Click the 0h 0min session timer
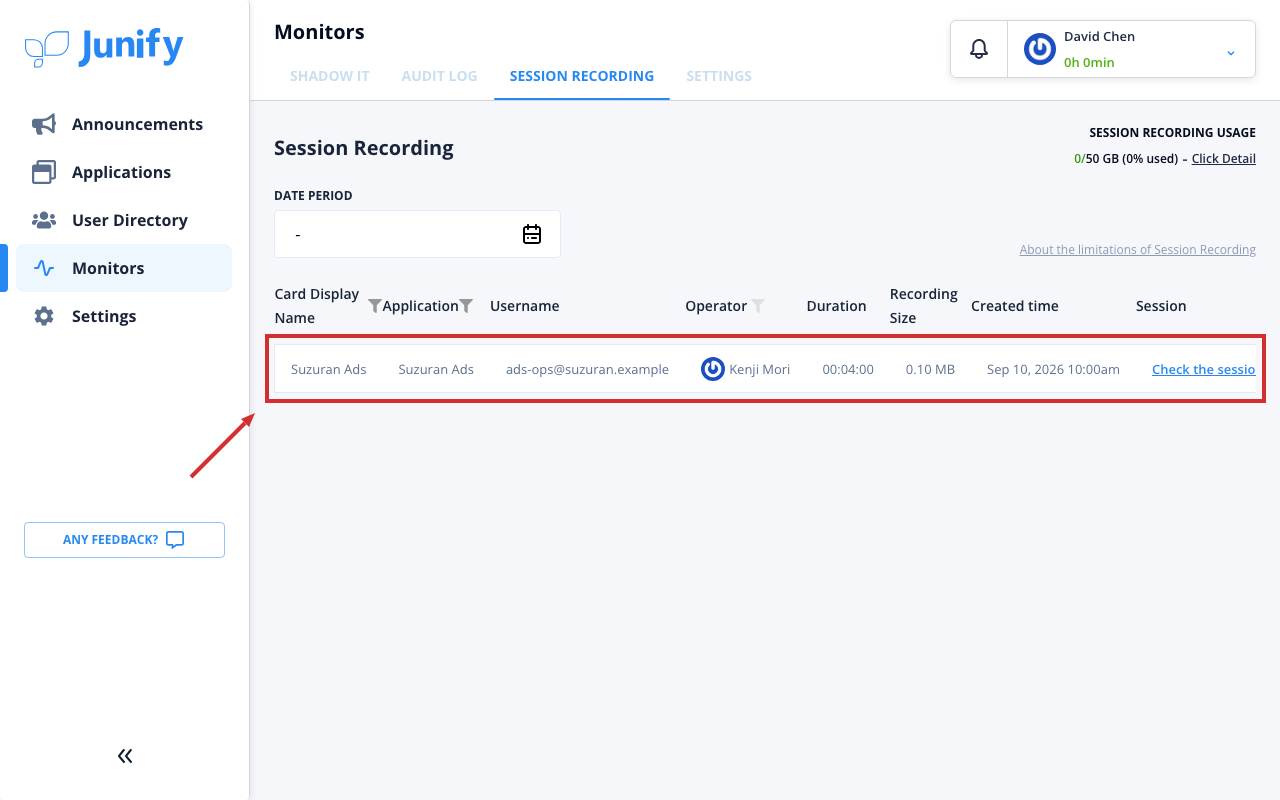The width and height of the screenshot is (1280, 800). coord(1089,62)
